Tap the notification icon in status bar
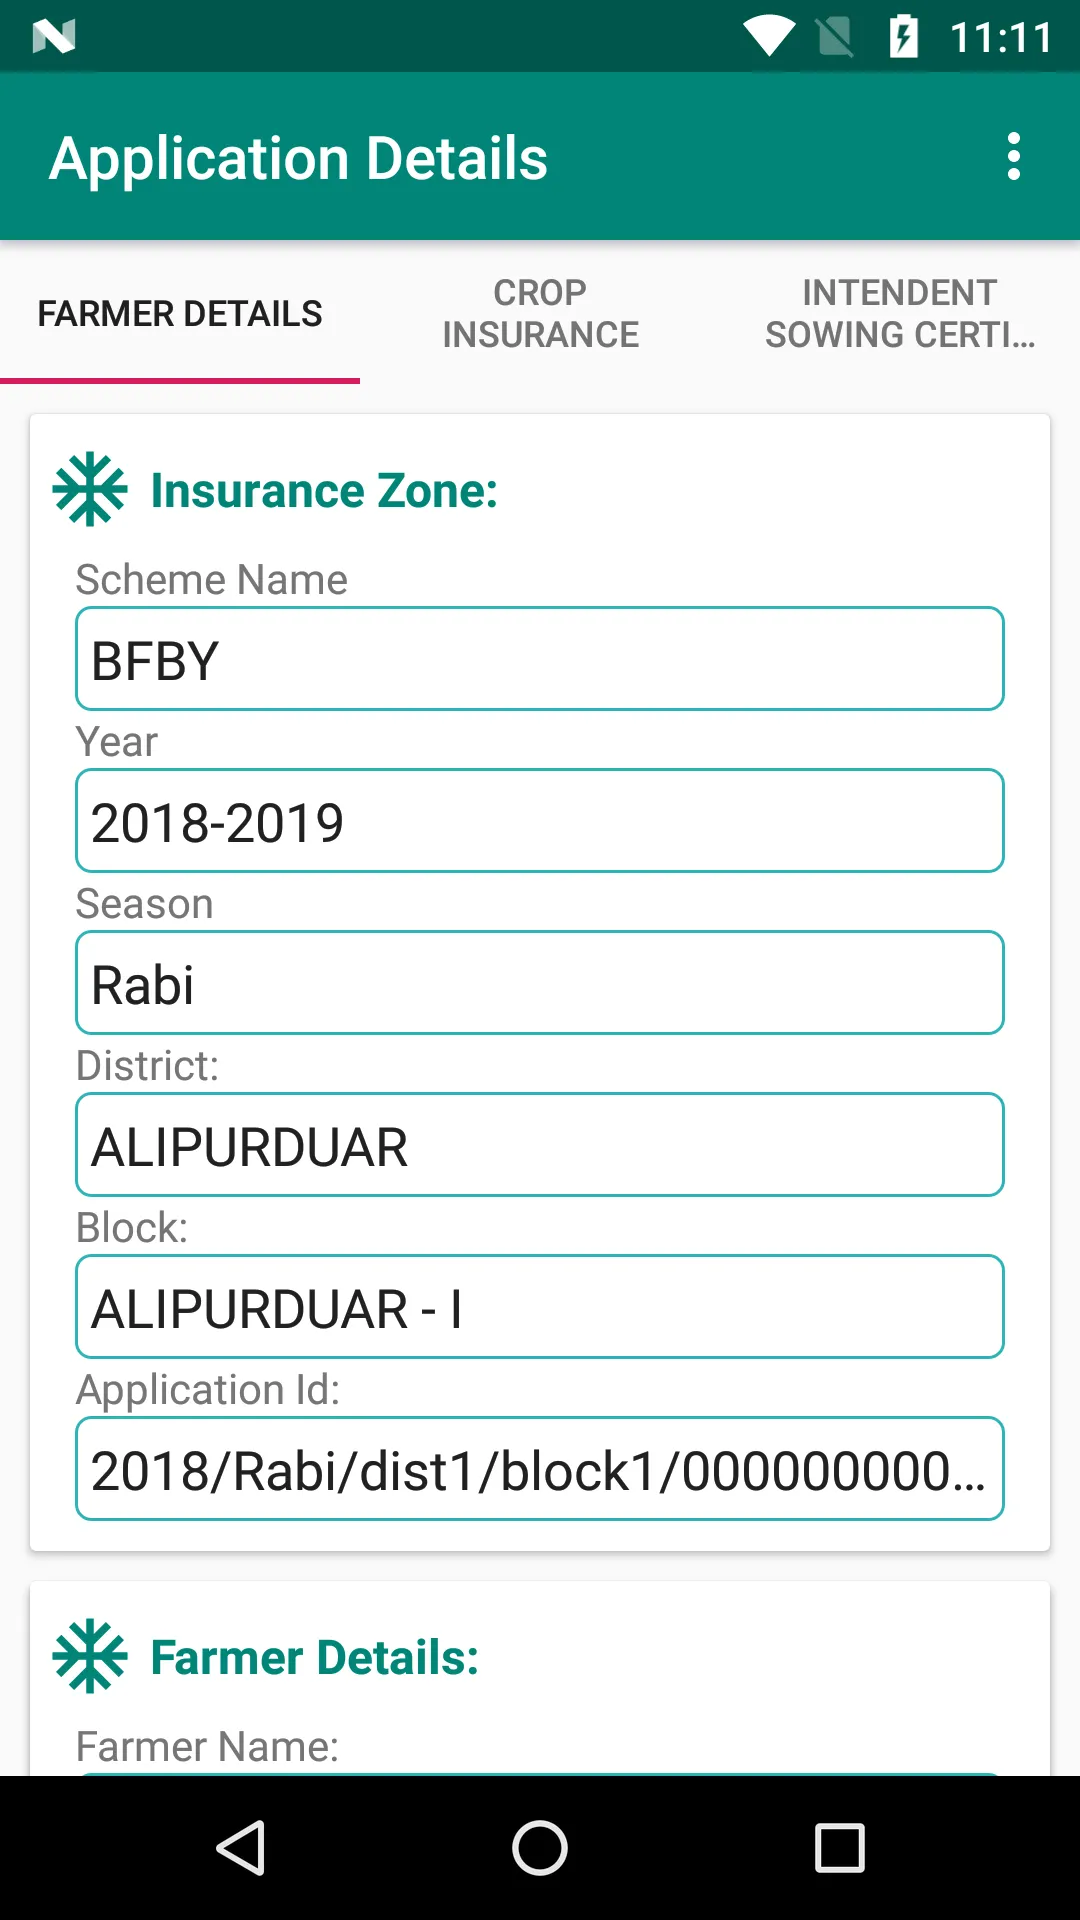 [x=54, y=38]
